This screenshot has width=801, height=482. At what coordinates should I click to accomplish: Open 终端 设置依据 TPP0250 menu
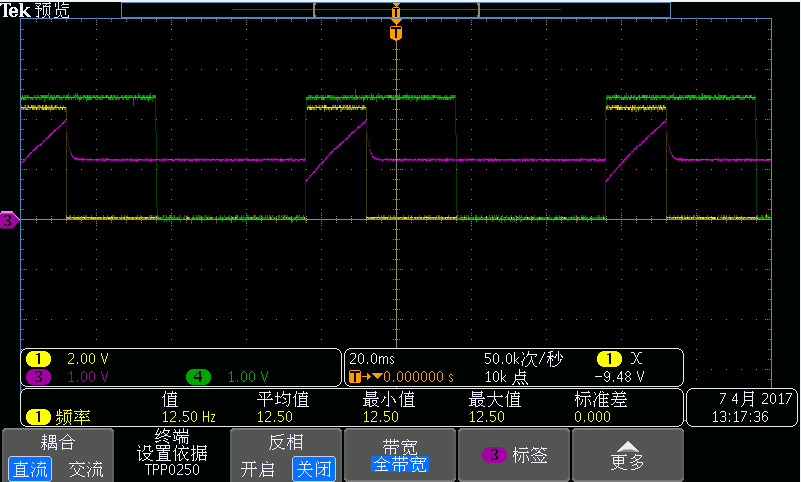(172, 454)
